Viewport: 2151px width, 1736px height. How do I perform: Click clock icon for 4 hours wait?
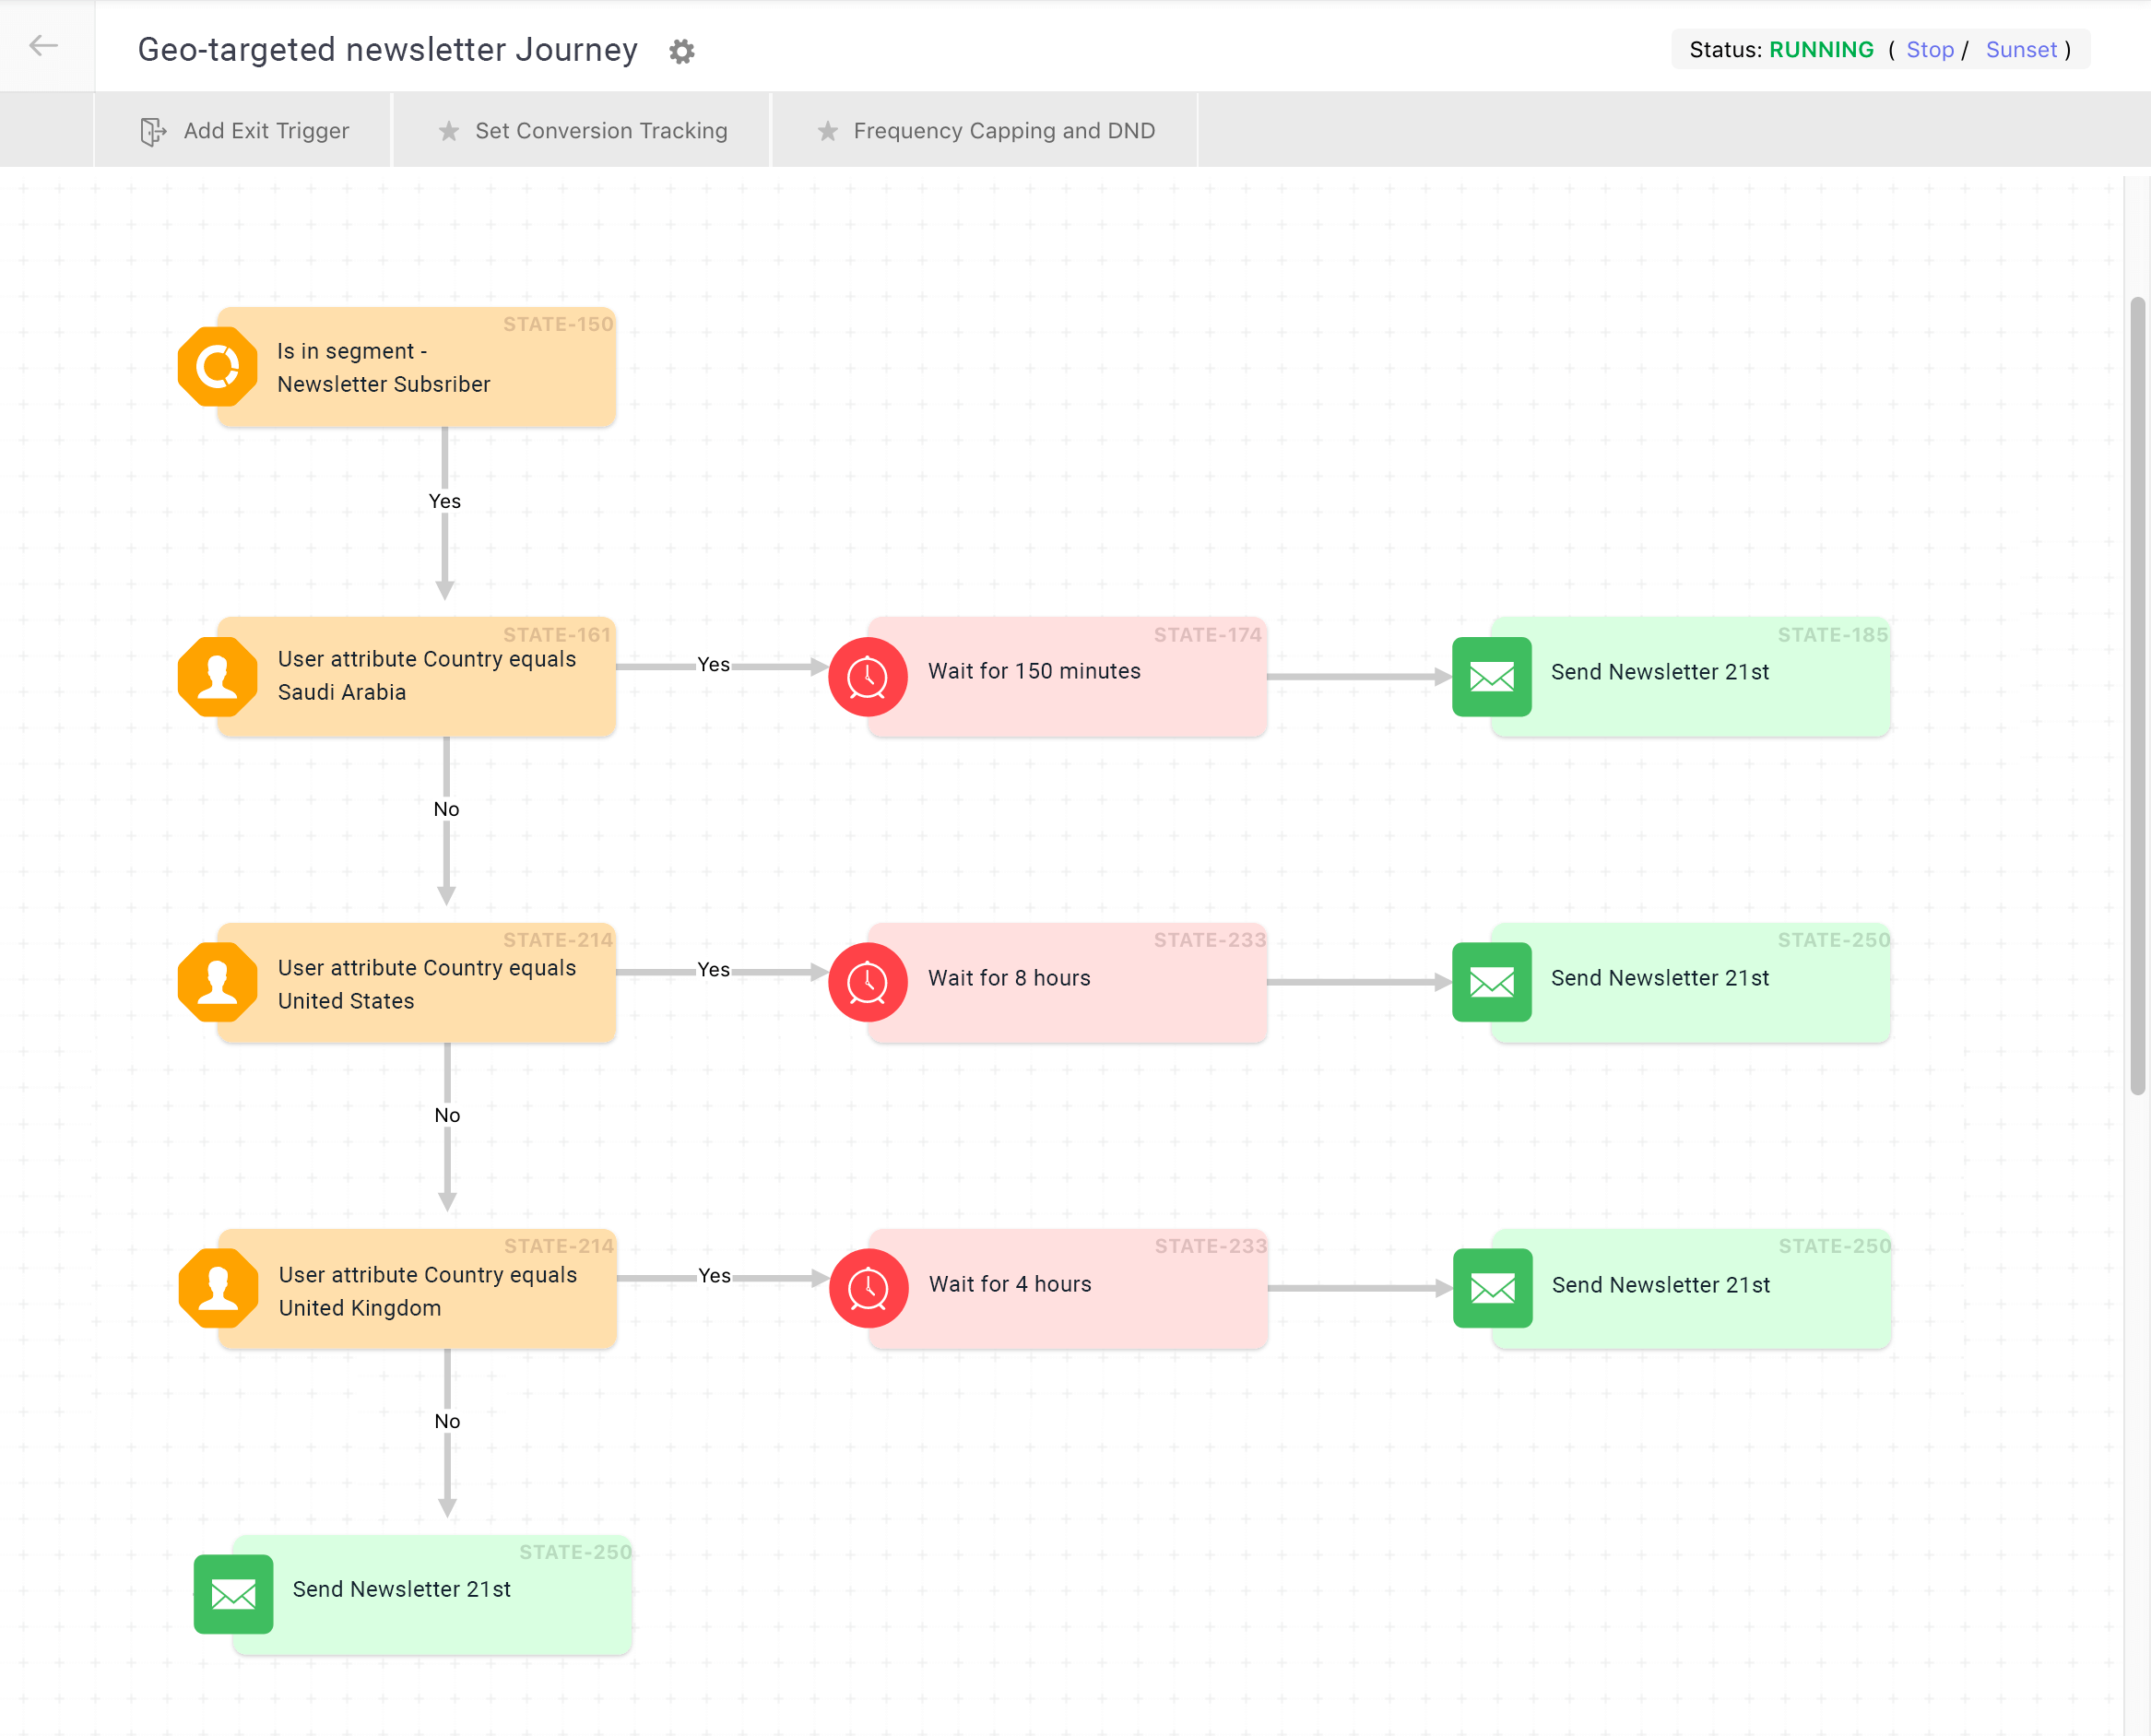[868, 1288]
